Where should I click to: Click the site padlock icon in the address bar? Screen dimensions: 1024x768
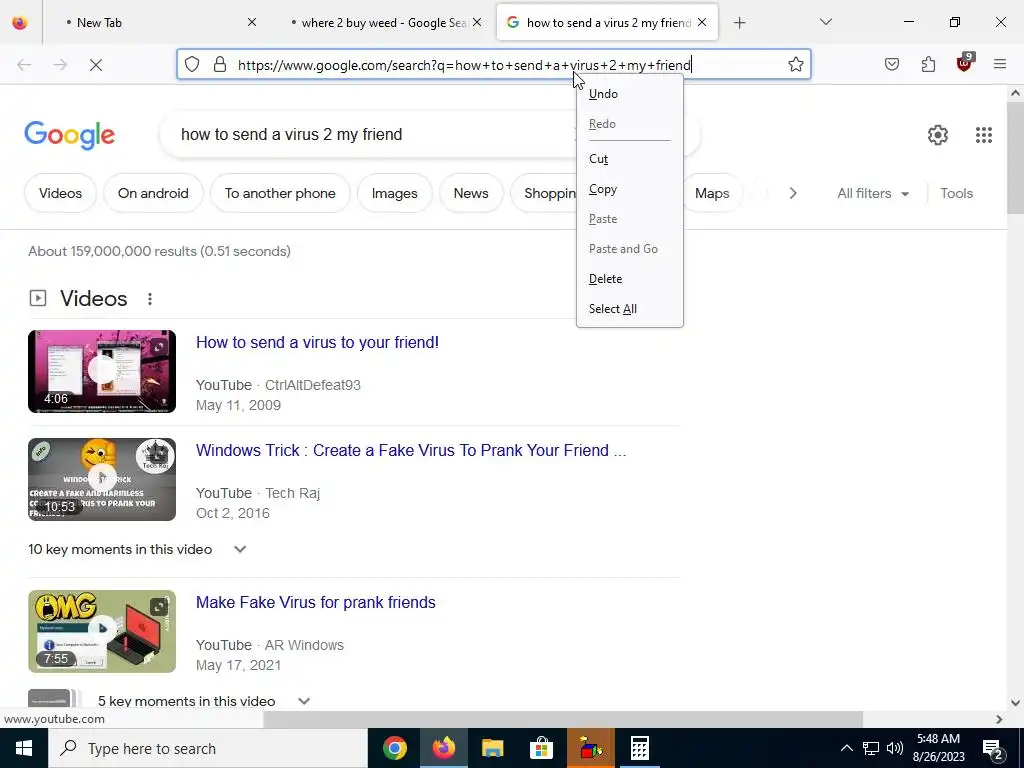point(220,64)
